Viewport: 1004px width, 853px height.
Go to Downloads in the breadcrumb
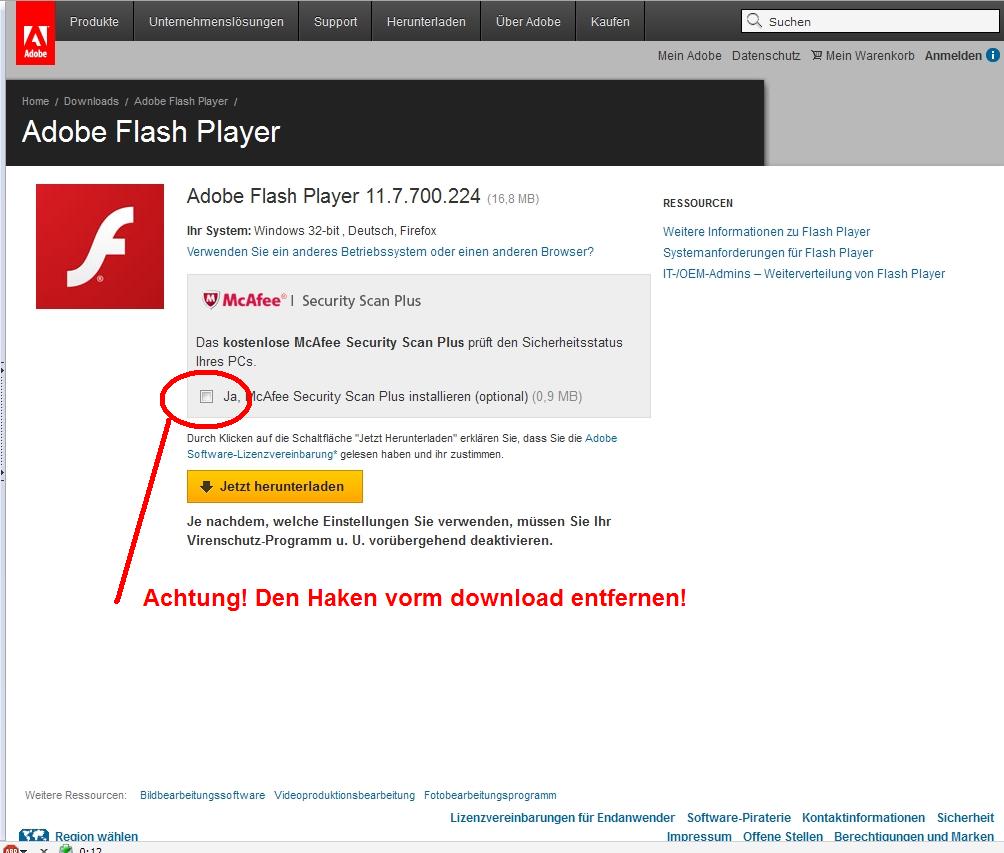click(91, 101)
